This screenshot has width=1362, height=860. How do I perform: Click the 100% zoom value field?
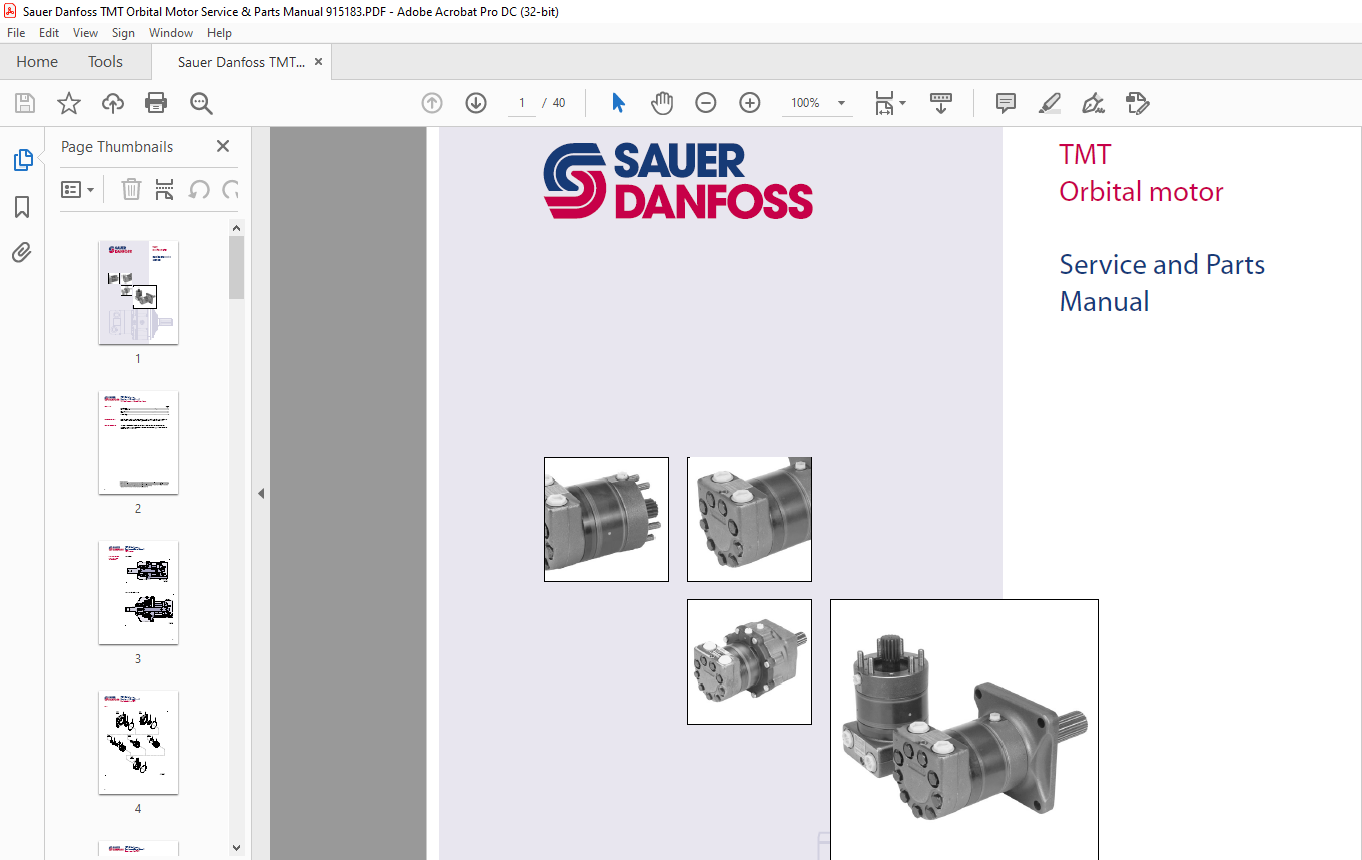click(x=806, y=103)
